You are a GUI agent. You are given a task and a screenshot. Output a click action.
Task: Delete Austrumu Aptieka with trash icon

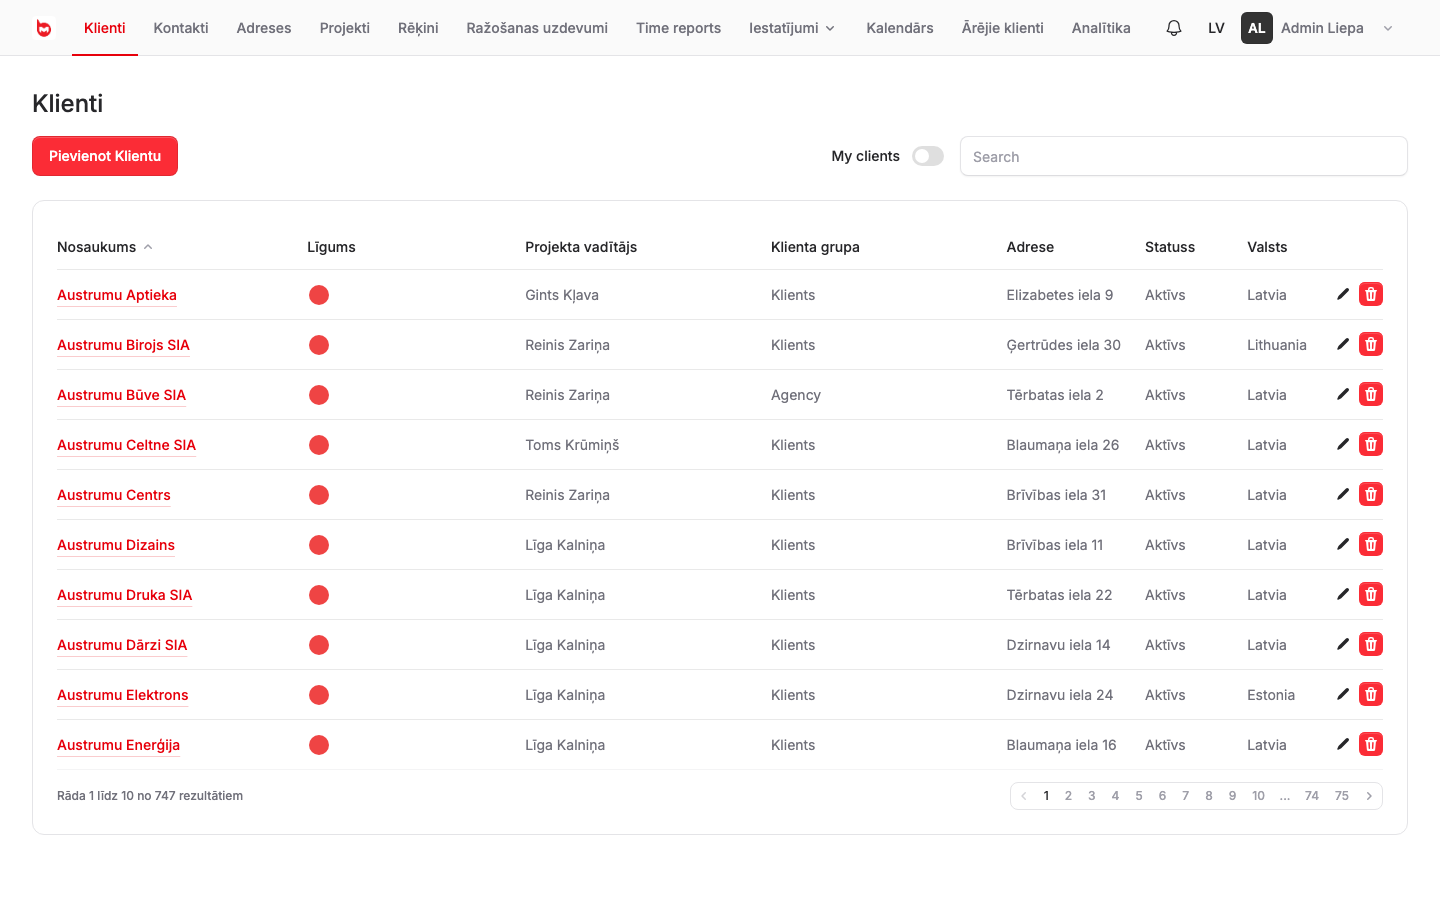click(1371, 294)
